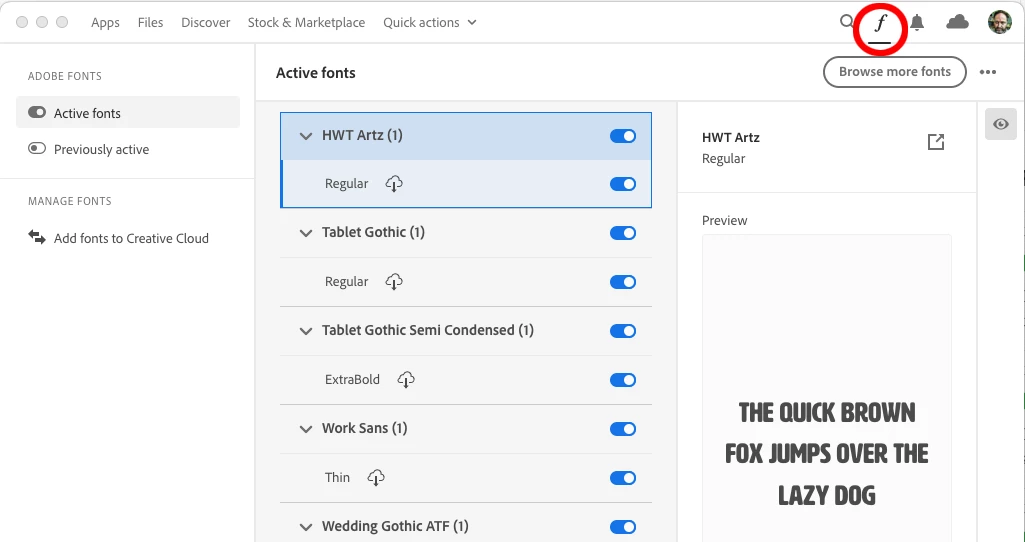
Task: Open the fonts italic f icon
Action: coord(880,23)
